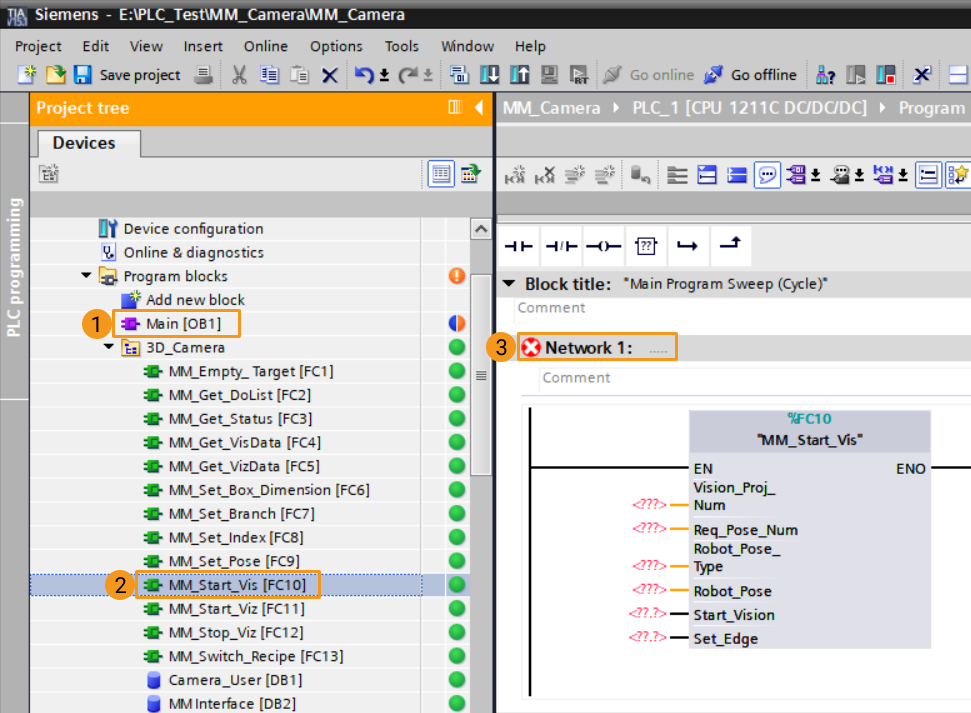Insert an output coil instruction

pyautogui.click(x=603, y=245)
